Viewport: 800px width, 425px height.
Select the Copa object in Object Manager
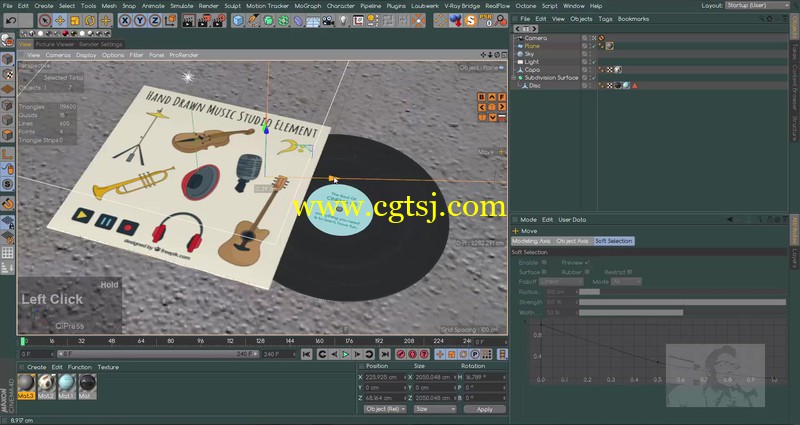tap(532, 69)
